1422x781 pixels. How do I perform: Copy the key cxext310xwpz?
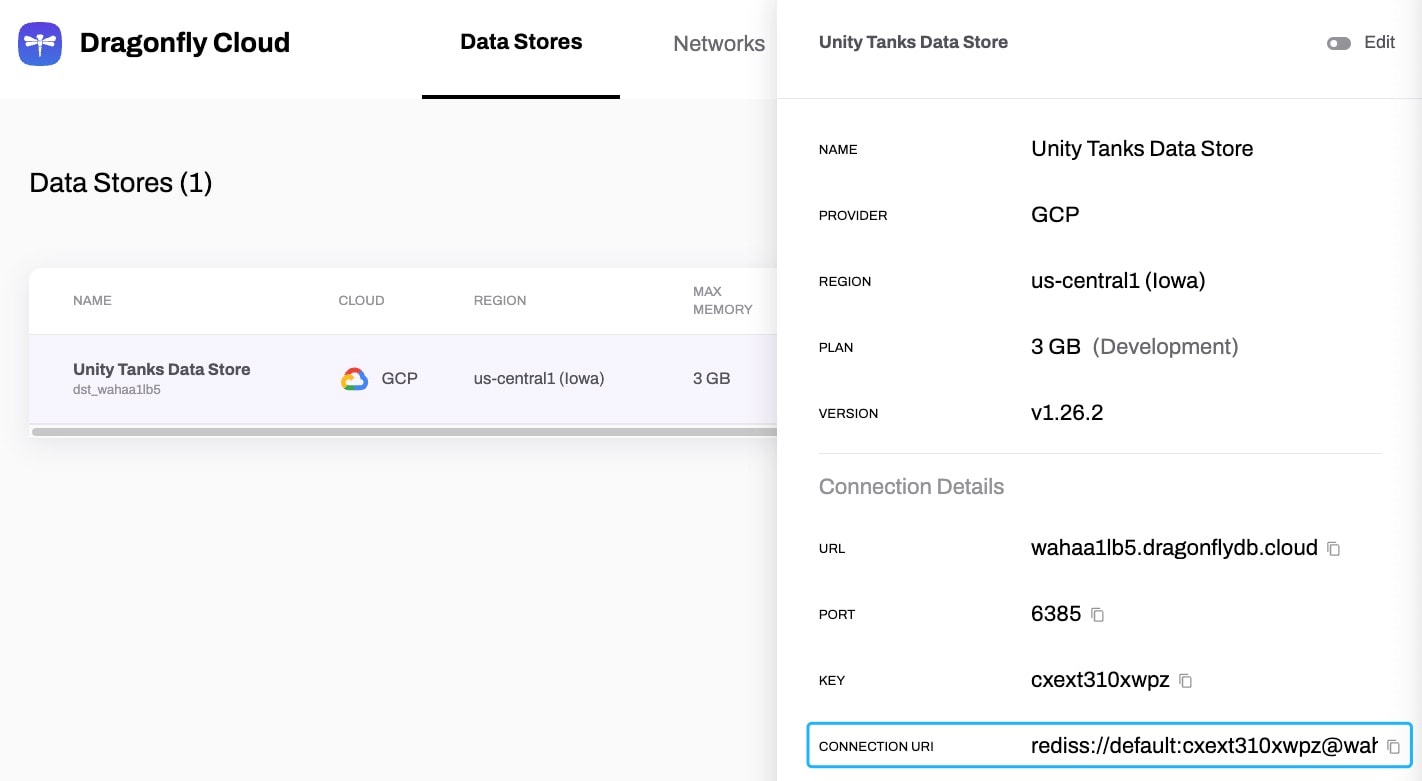(1186, 681)
